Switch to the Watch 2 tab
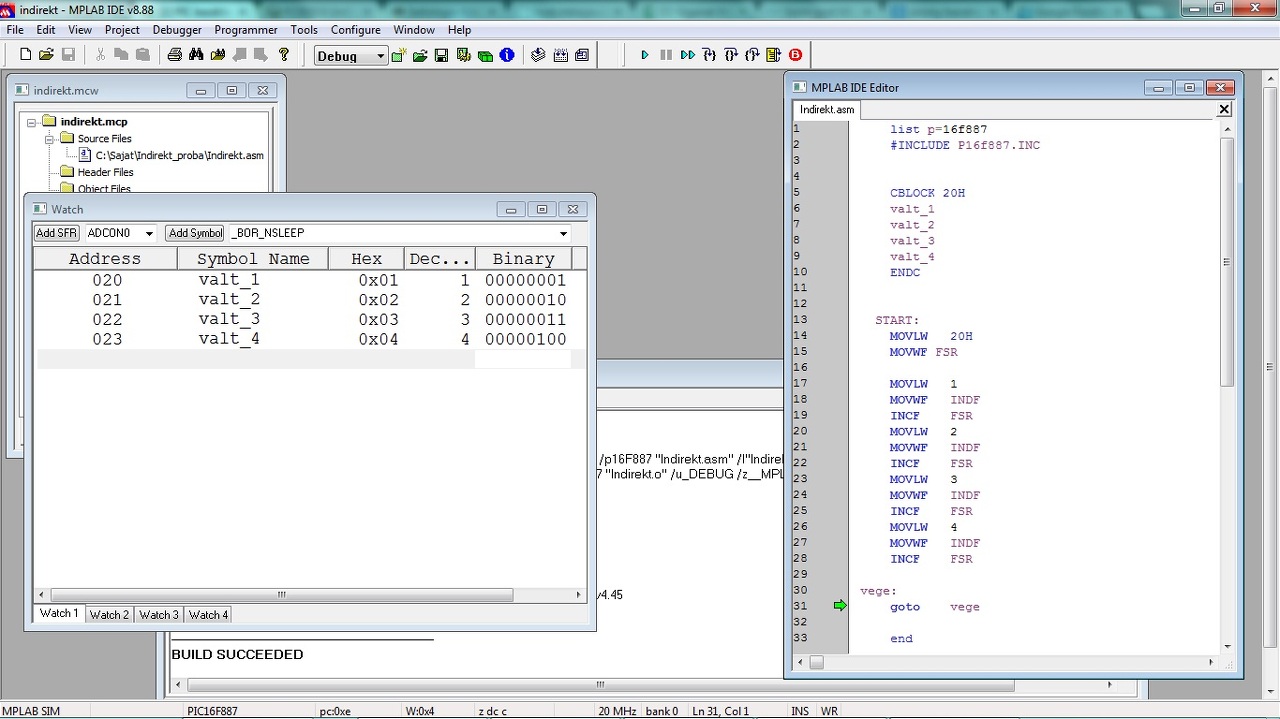 point(109,615)
